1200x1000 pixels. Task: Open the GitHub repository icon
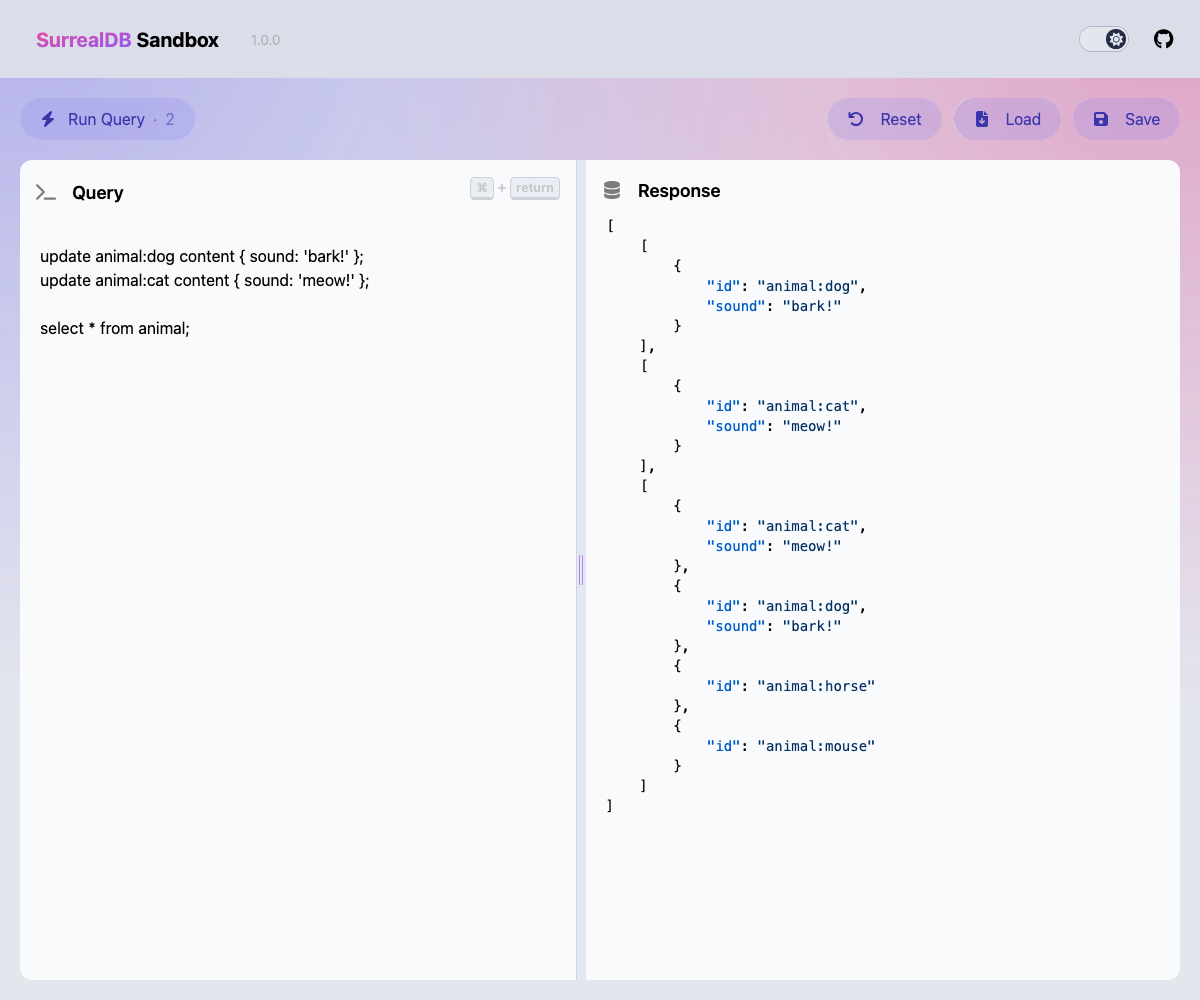[1163, 39]
